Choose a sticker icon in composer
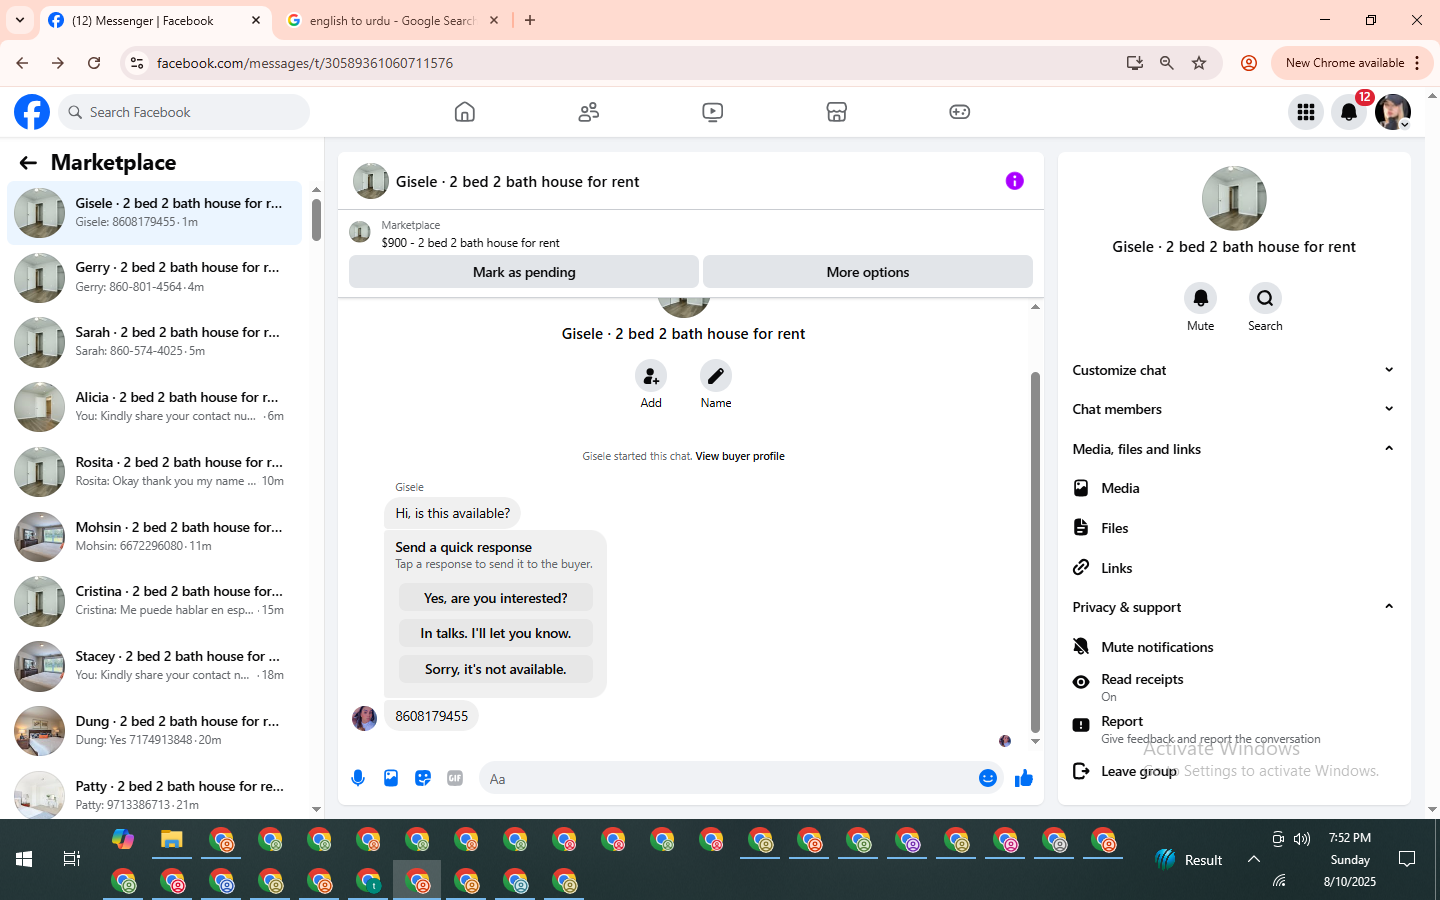Screen dimensions: 1440x900 [423, 778]
